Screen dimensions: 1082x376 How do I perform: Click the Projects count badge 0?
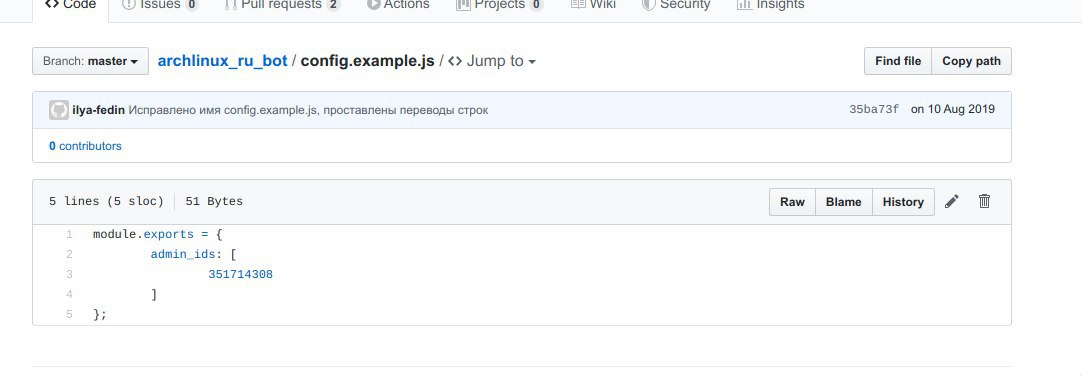(536, 6)
